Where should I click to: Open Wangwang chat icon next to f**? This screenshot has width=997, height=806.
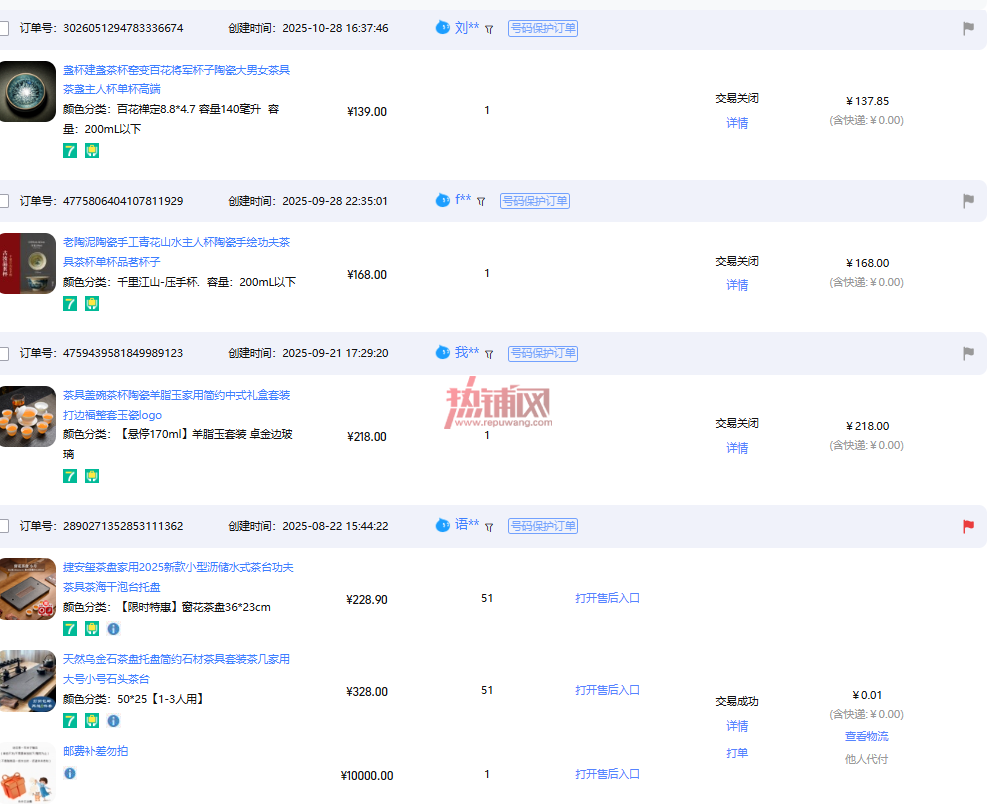click(x=443, y=200)
